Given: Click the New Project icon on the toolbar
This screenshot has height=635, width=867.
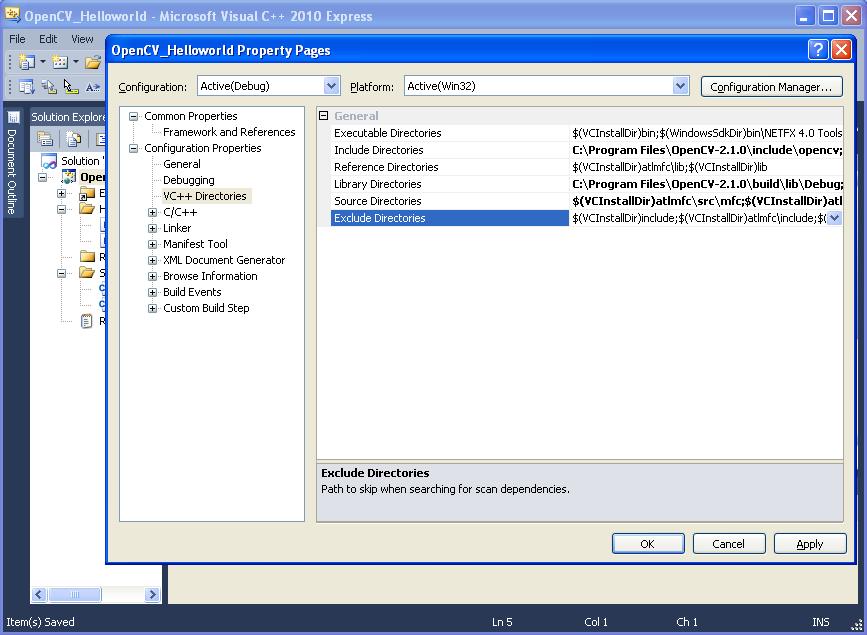Looking at the screenshot, I should click(x=26, y=62).
